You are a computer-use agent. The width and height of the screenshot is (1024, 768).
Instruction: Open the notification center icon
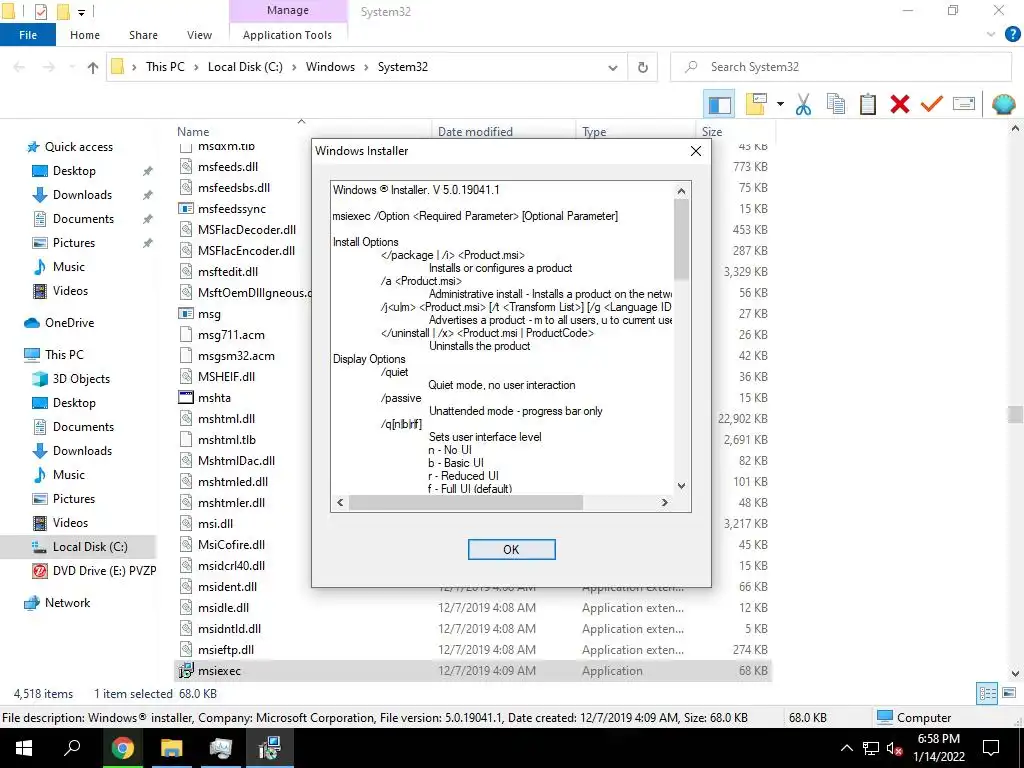[x=991, y=748]
